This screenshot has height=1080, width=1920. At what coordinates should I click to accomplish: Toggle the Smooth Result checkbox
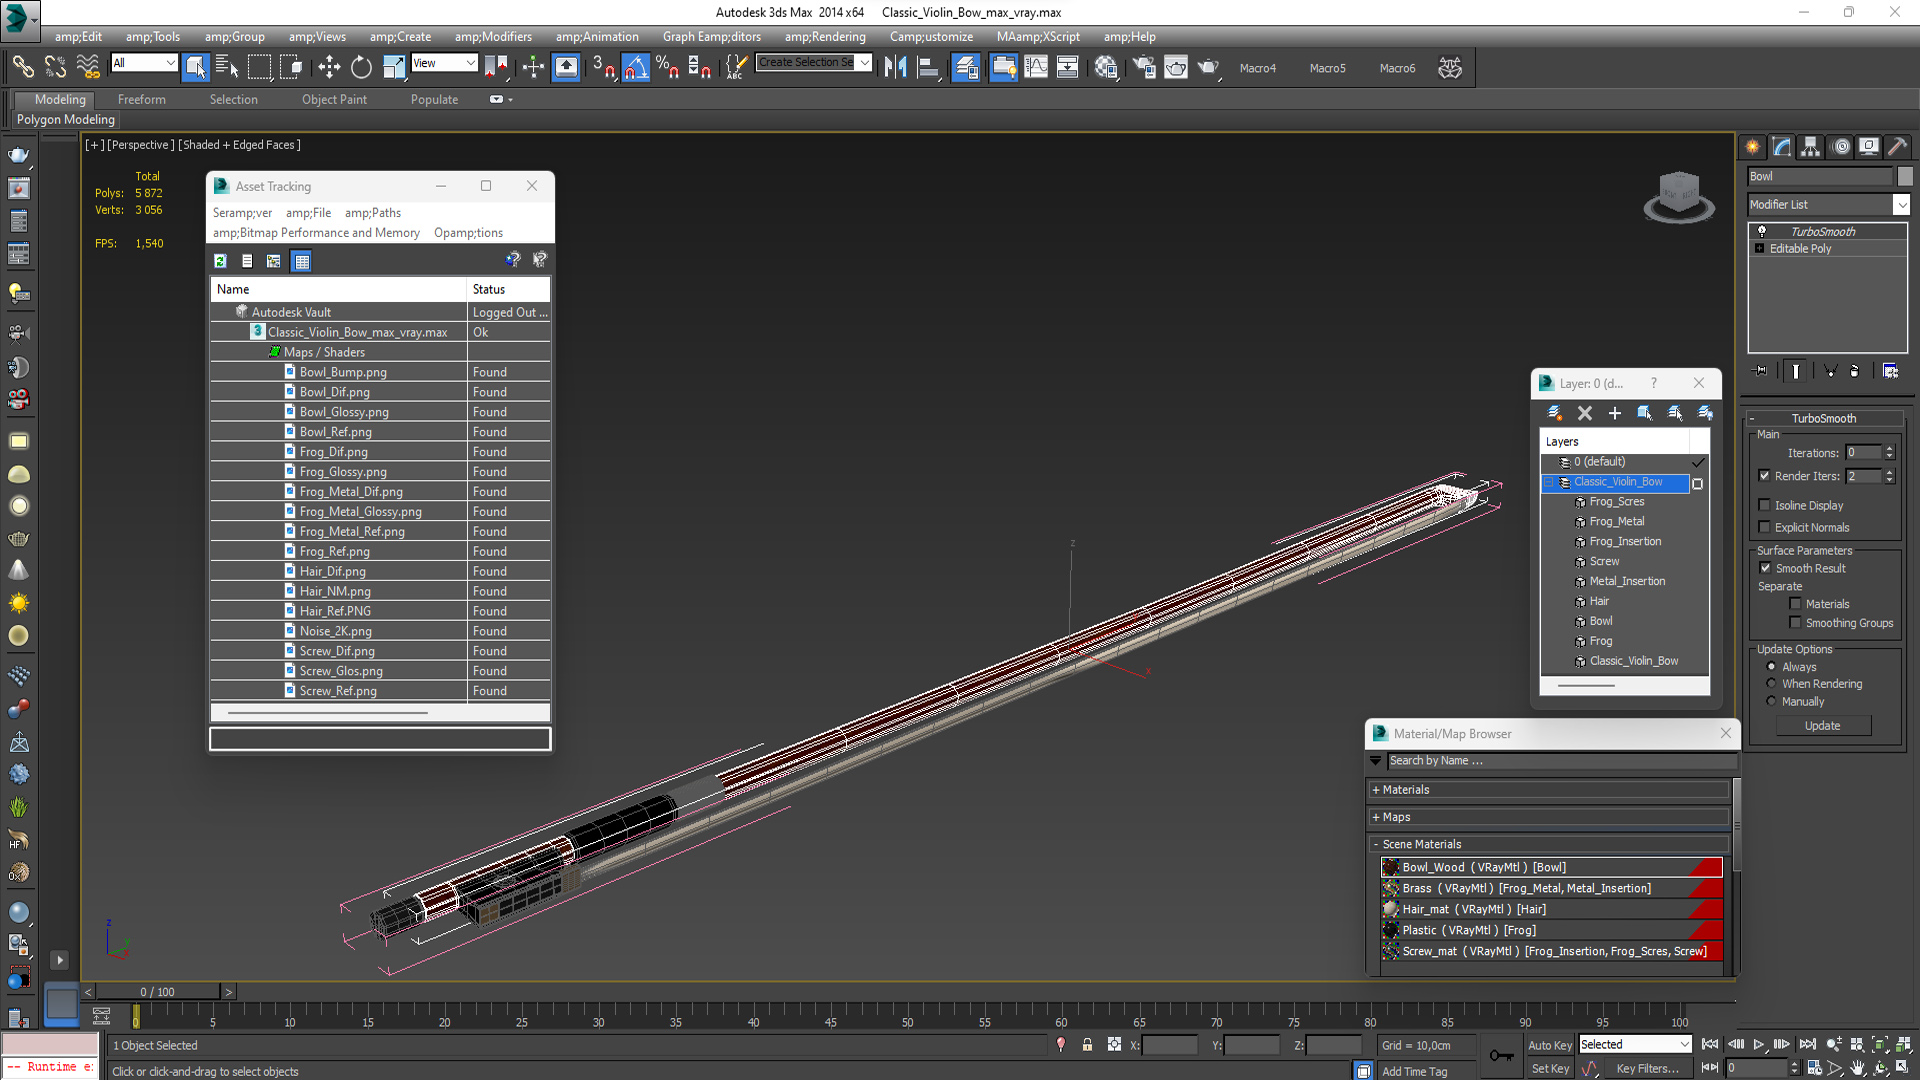1765,568
